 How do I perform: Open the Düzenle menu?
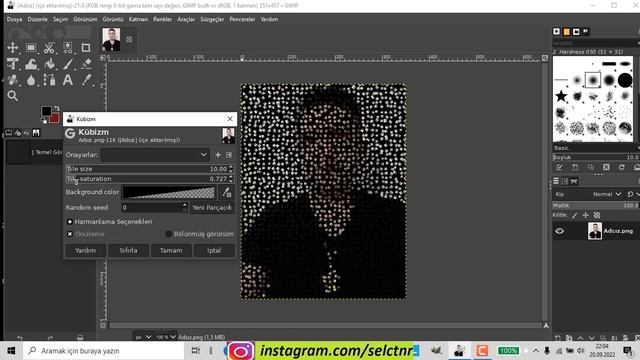pyautogui.click(x=37, y=19)
